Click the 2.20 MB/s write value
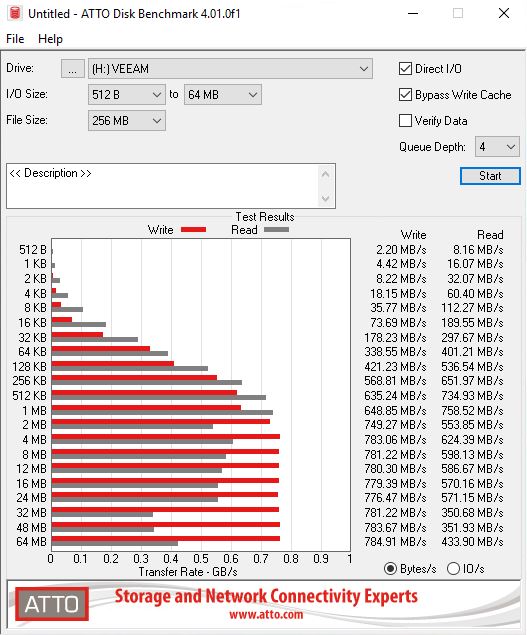Viewport: 527px width, 635px height. [401, 249]
